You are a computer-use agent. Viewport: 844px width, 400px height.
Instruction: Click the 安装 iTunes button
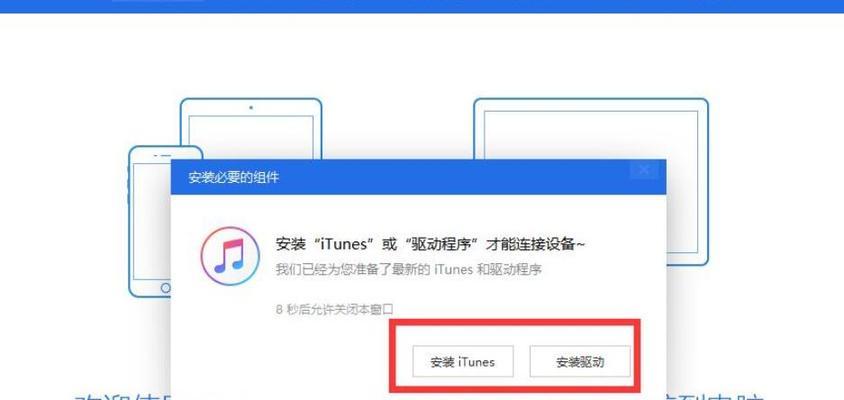(x=463, y=362)
